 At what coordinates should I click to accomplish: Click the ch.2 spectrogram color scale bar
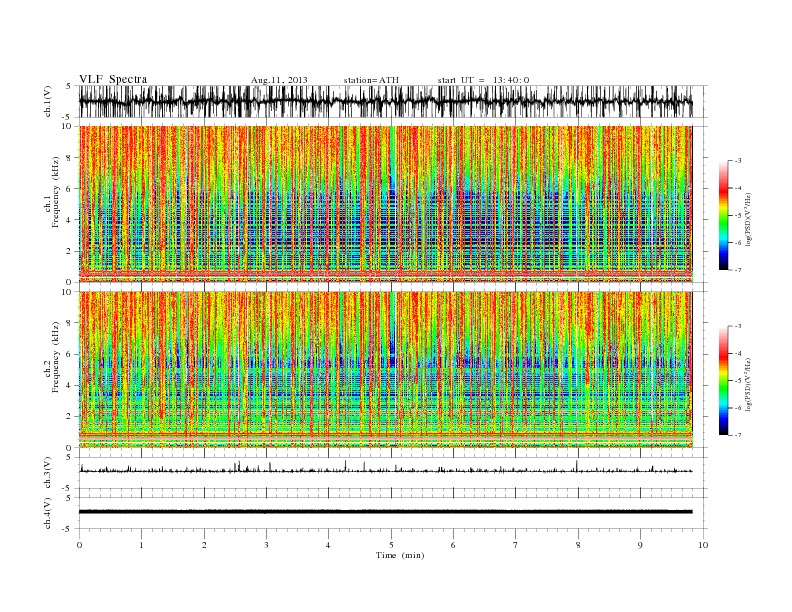(x=723, y=381)
